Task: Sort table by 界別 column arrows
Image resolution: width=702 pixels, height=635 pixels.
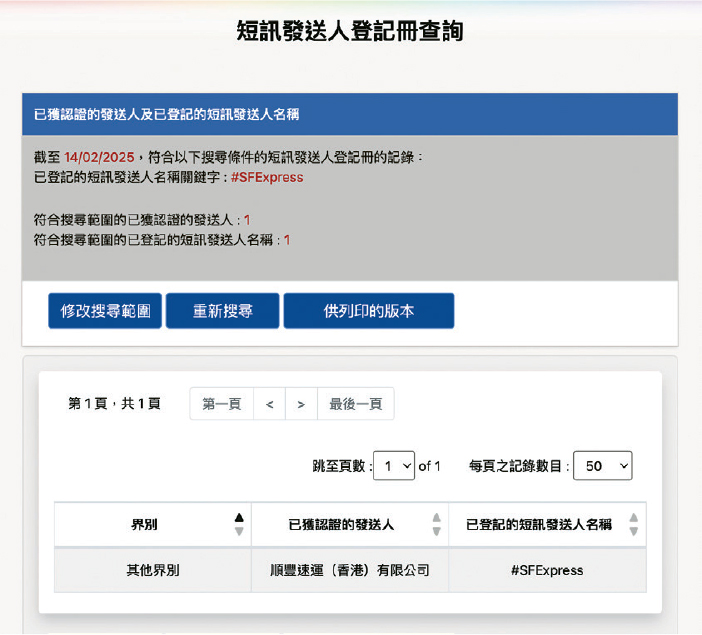Action: (239, 524)
